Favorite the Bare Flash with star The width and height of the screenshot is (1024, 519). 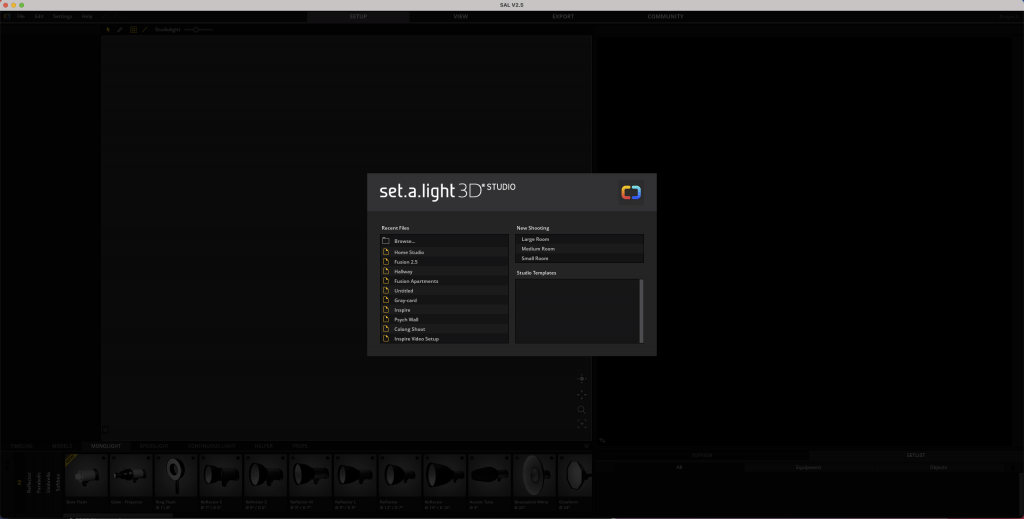click(104, 458)
